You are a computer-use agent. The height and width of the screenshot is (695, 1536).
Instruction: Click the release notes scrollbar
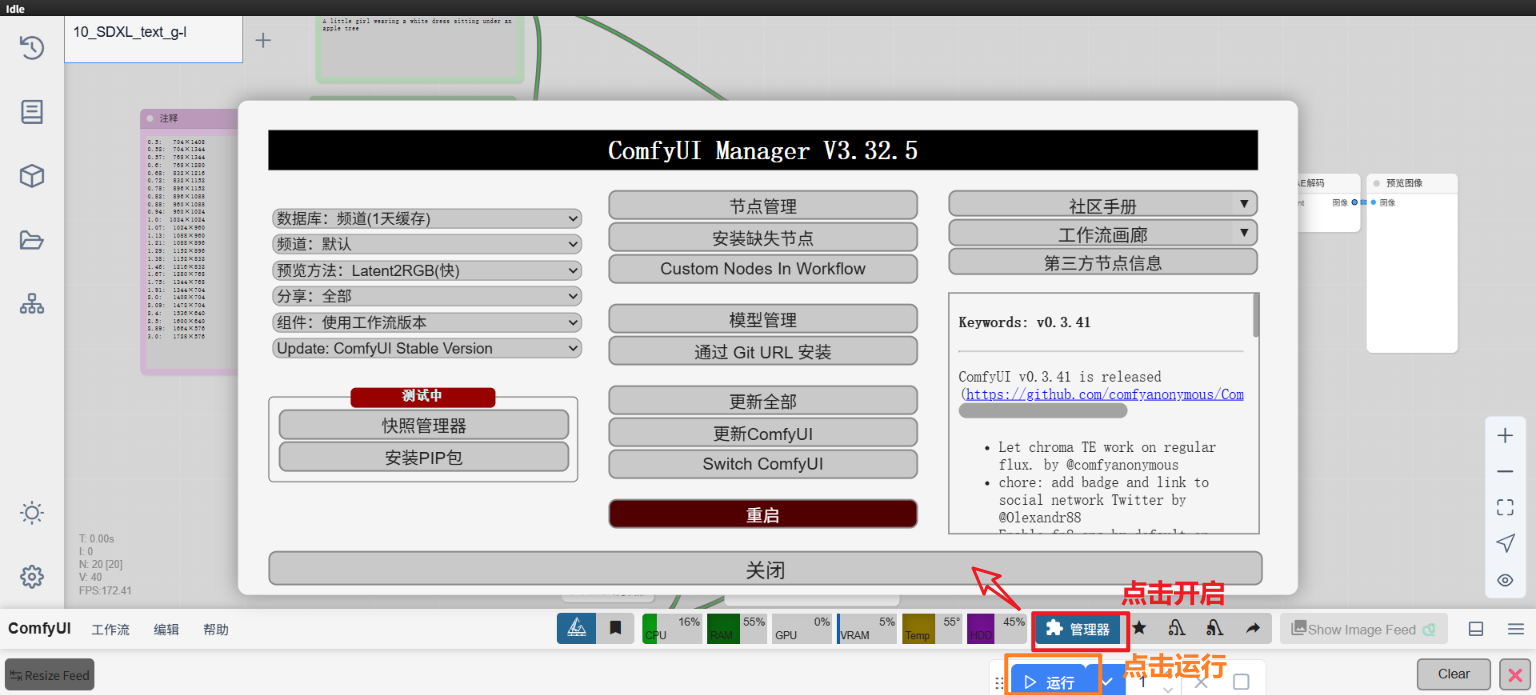[x=1256, y=316]
